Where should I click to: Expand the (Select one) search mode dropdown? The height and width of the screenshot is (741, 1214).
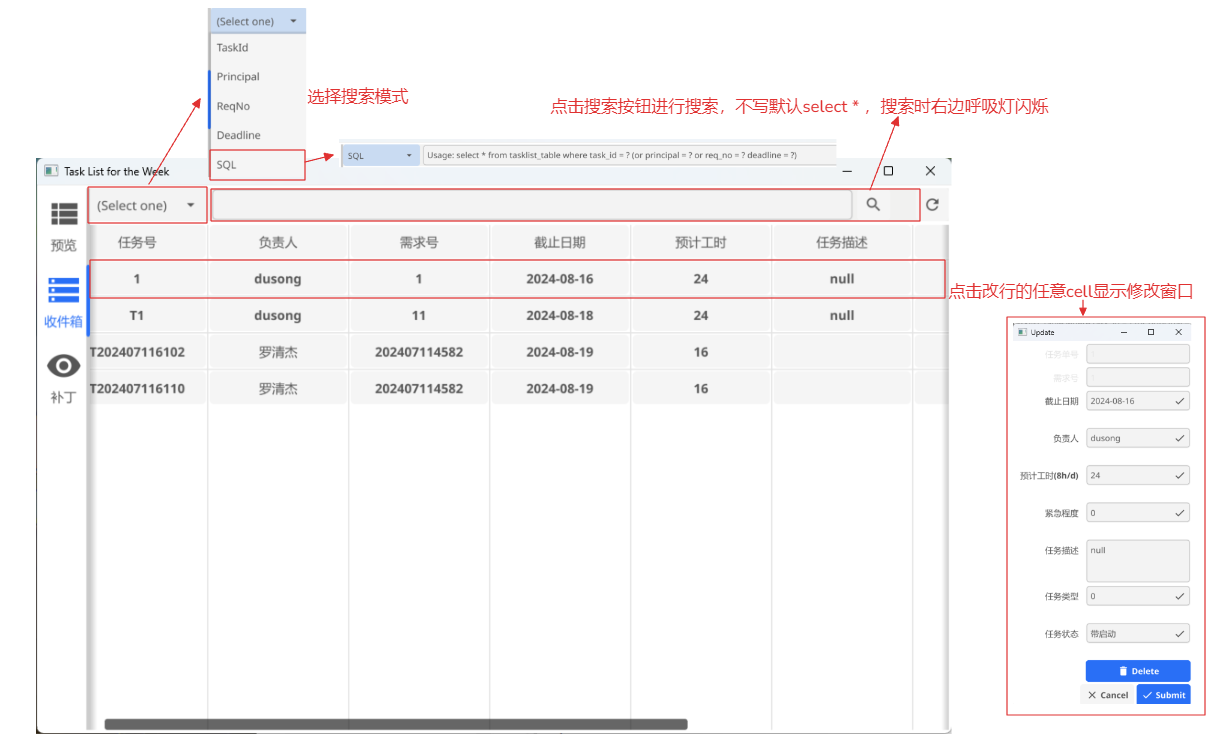click(x=147, y=205)
